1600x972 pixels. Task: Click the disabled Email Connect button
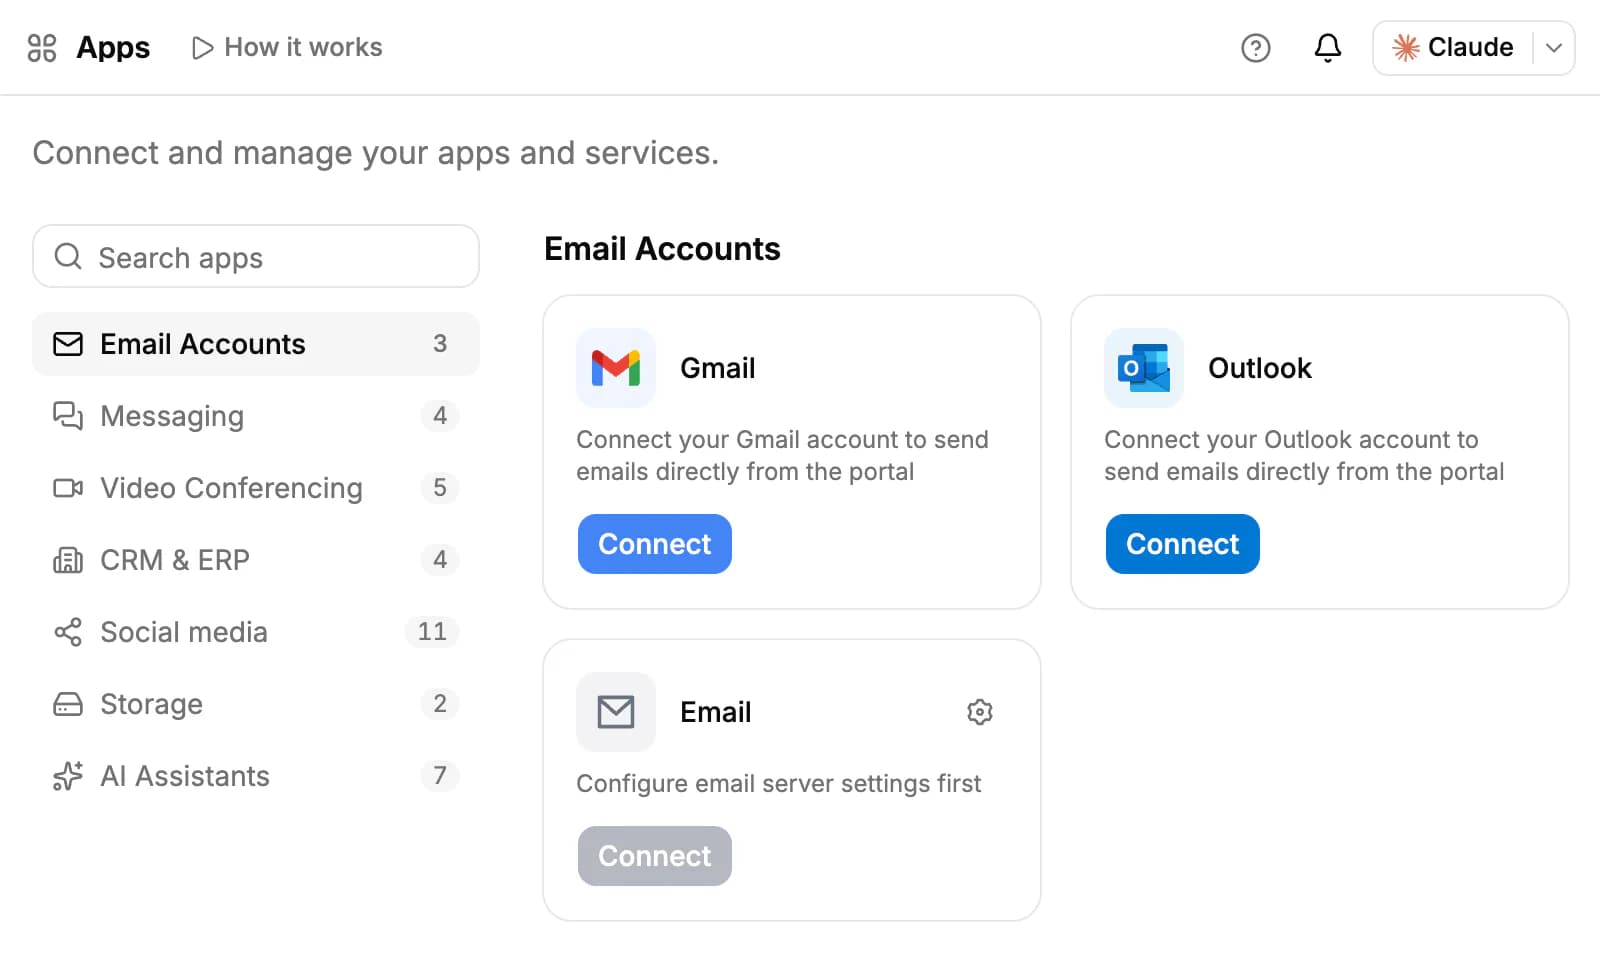(655, 856)
